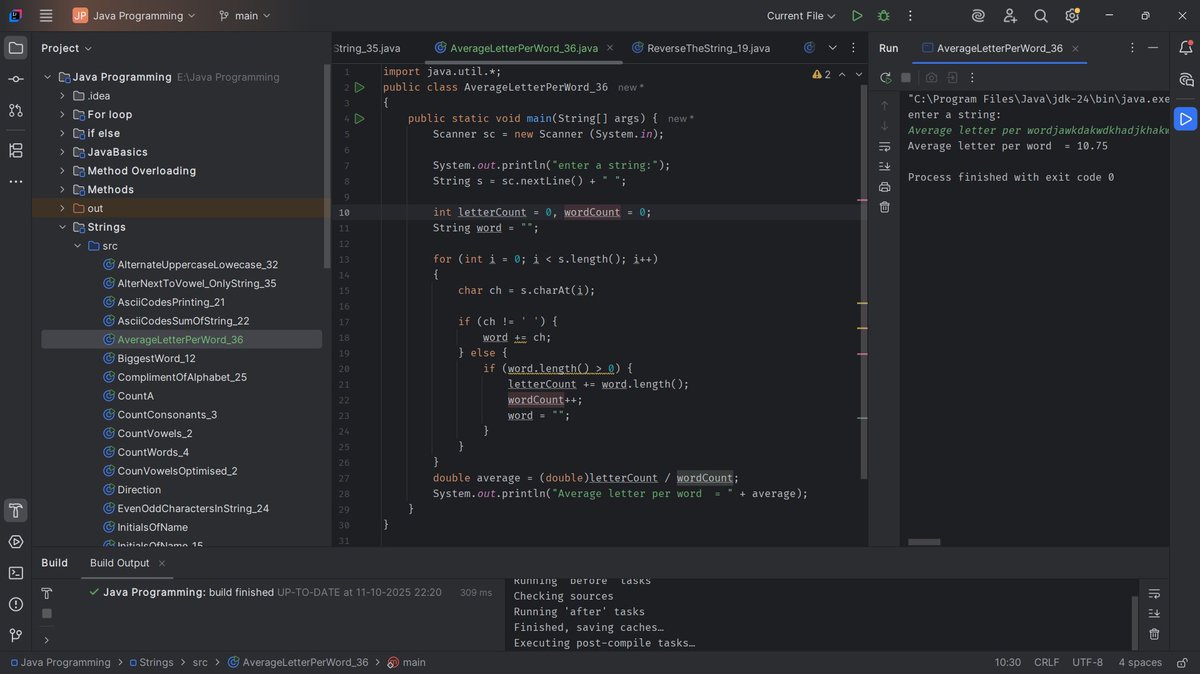
Task: Open the Git tool window icon
Action: (16, 635)
